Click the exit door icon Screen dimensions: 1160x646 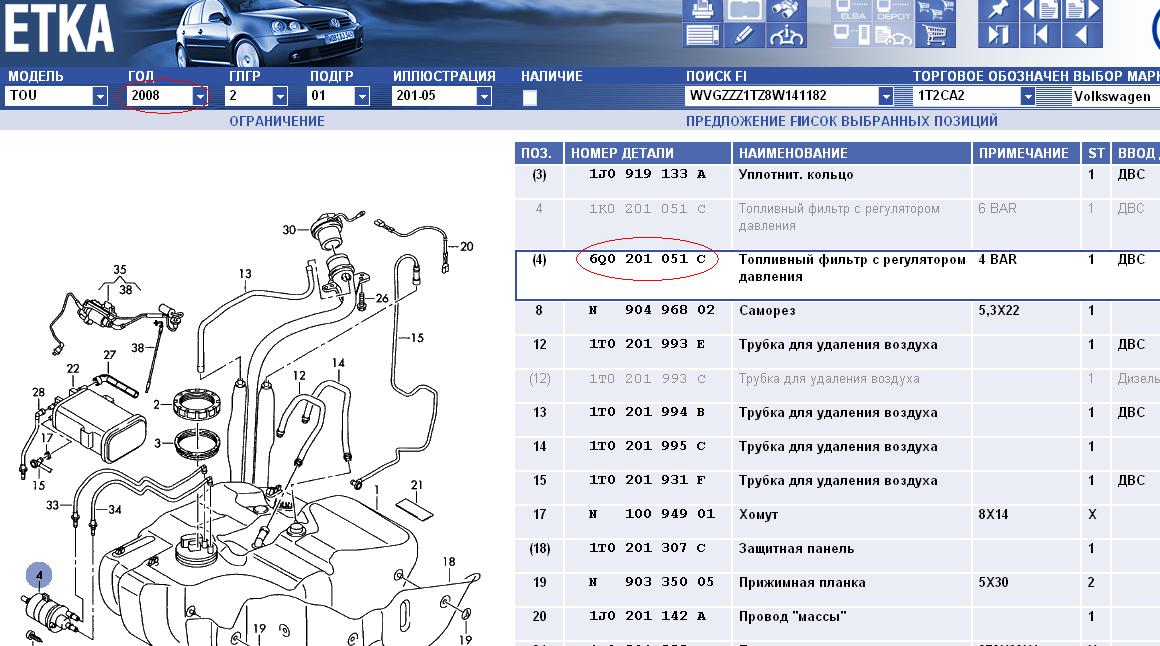pyautogui.click(x=998, y=35)
